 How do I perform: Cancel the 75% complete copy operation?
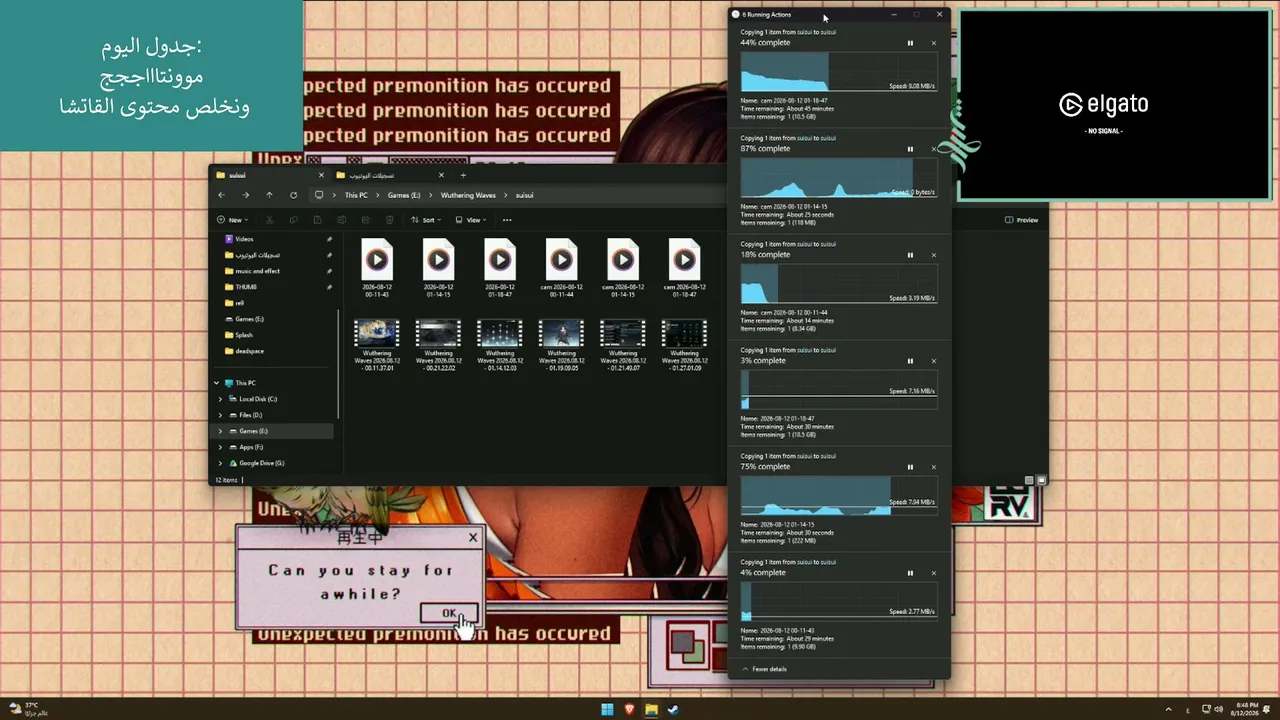click(934, 467)
